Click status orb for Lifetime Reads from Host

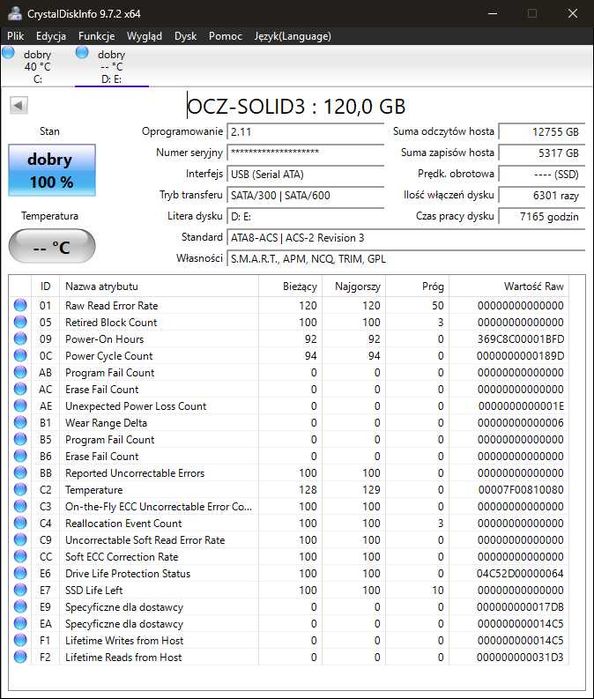click(20, 657)
